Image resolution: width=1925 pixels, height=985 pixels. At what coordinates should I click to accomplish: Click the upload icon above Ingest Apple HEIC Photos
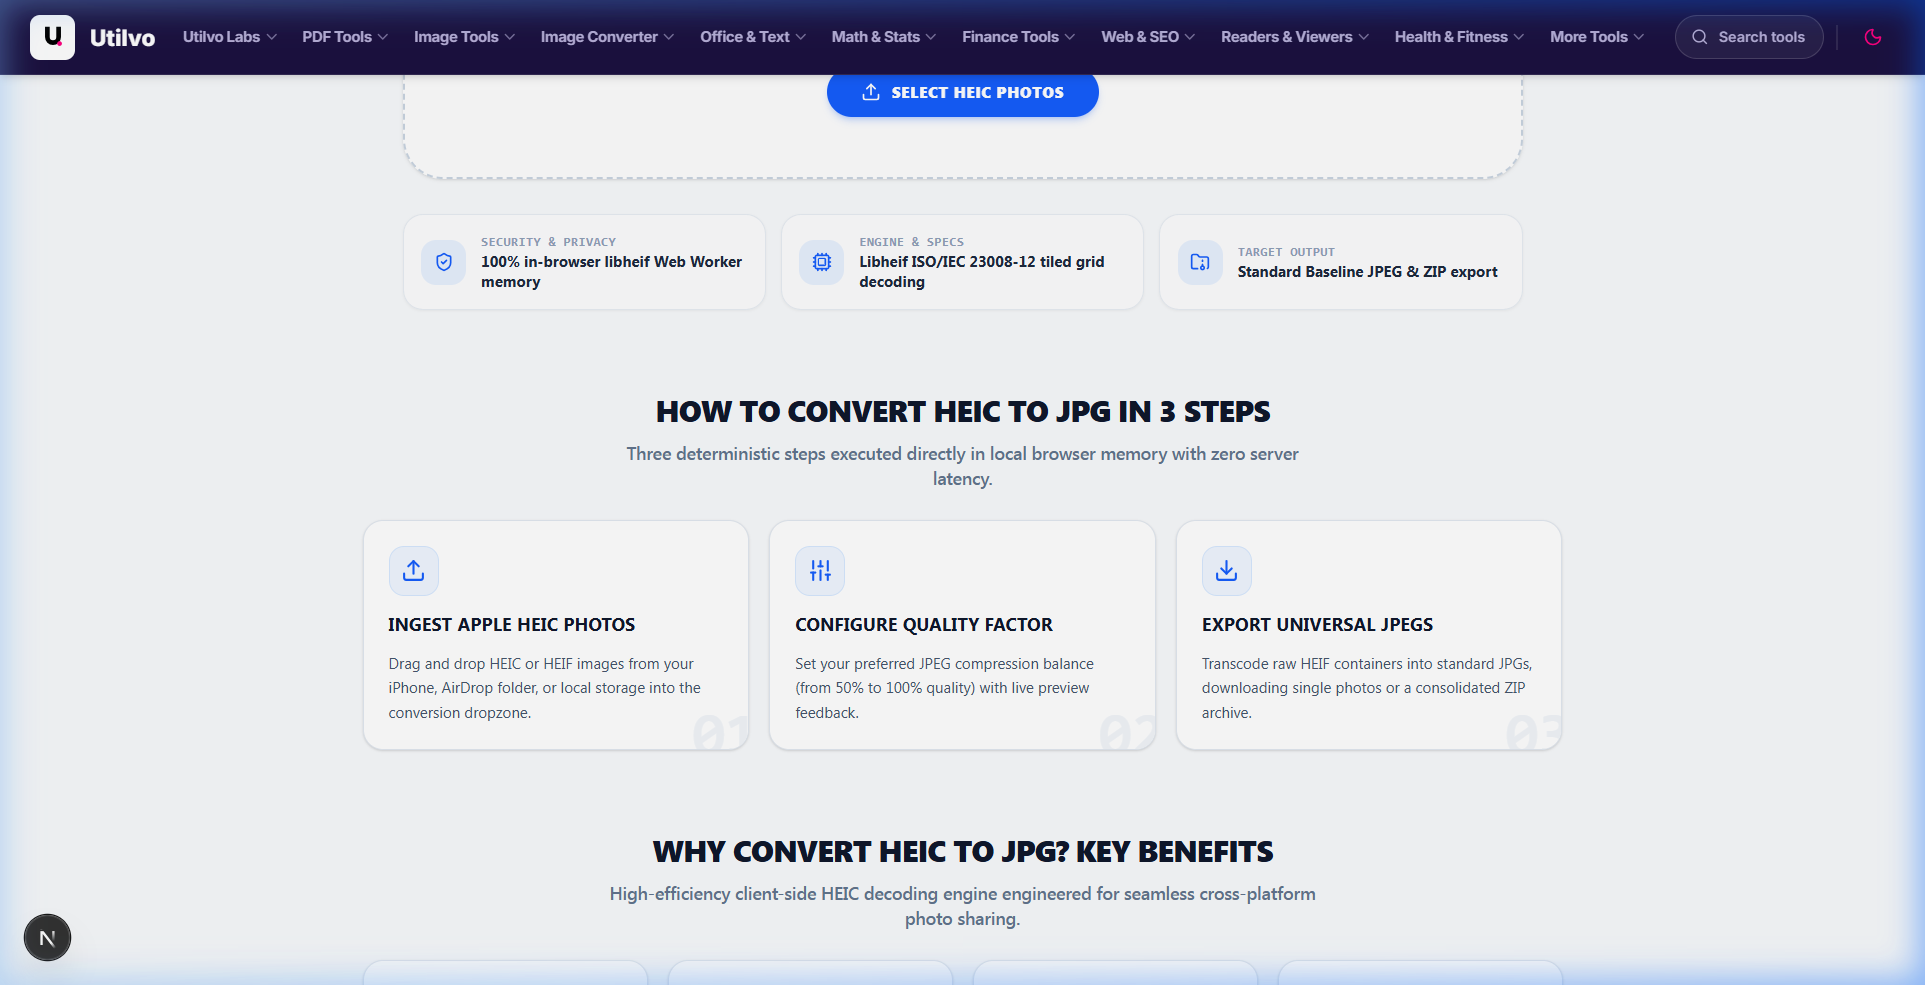coord(414,571)
